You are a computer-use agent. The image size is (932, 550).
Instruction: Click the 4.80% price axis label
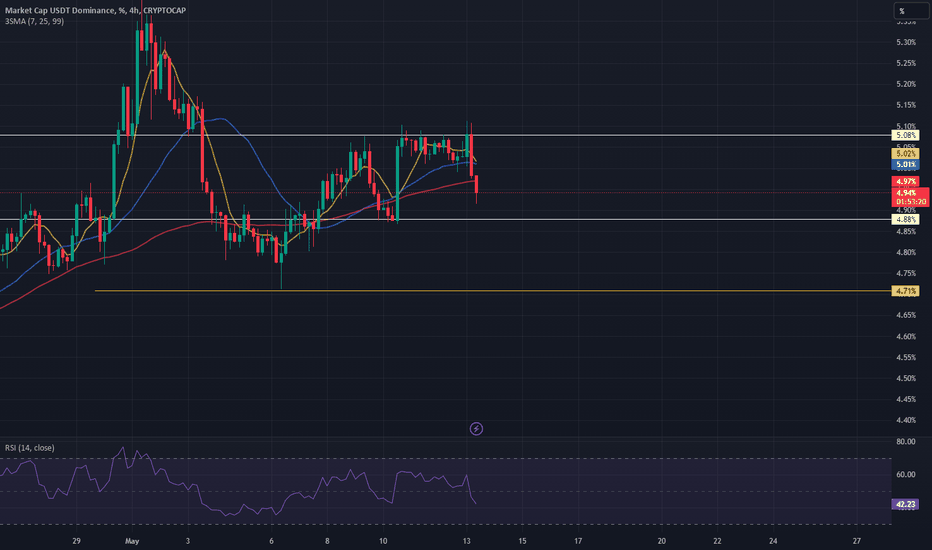pos(906,252)
